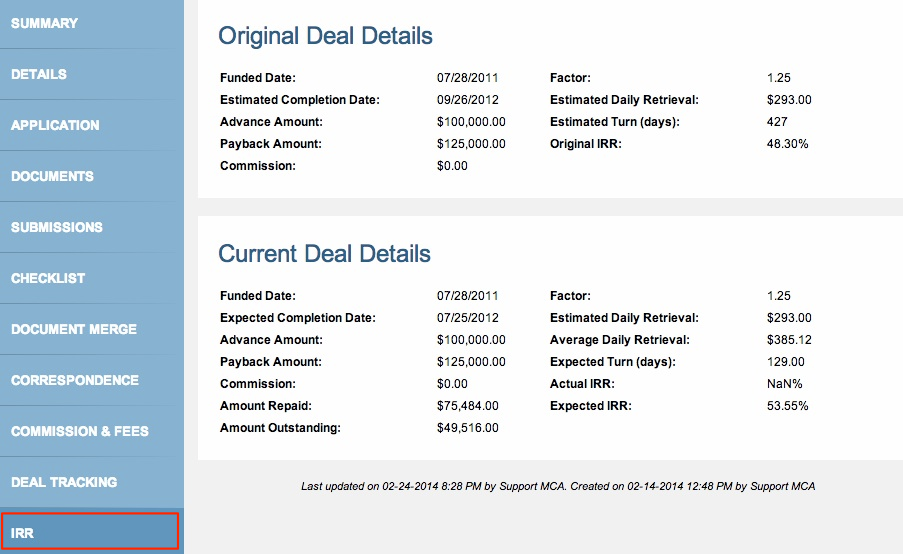
Task: Click Amount Outstanding value $49,516.00
Action: (468, 428)
